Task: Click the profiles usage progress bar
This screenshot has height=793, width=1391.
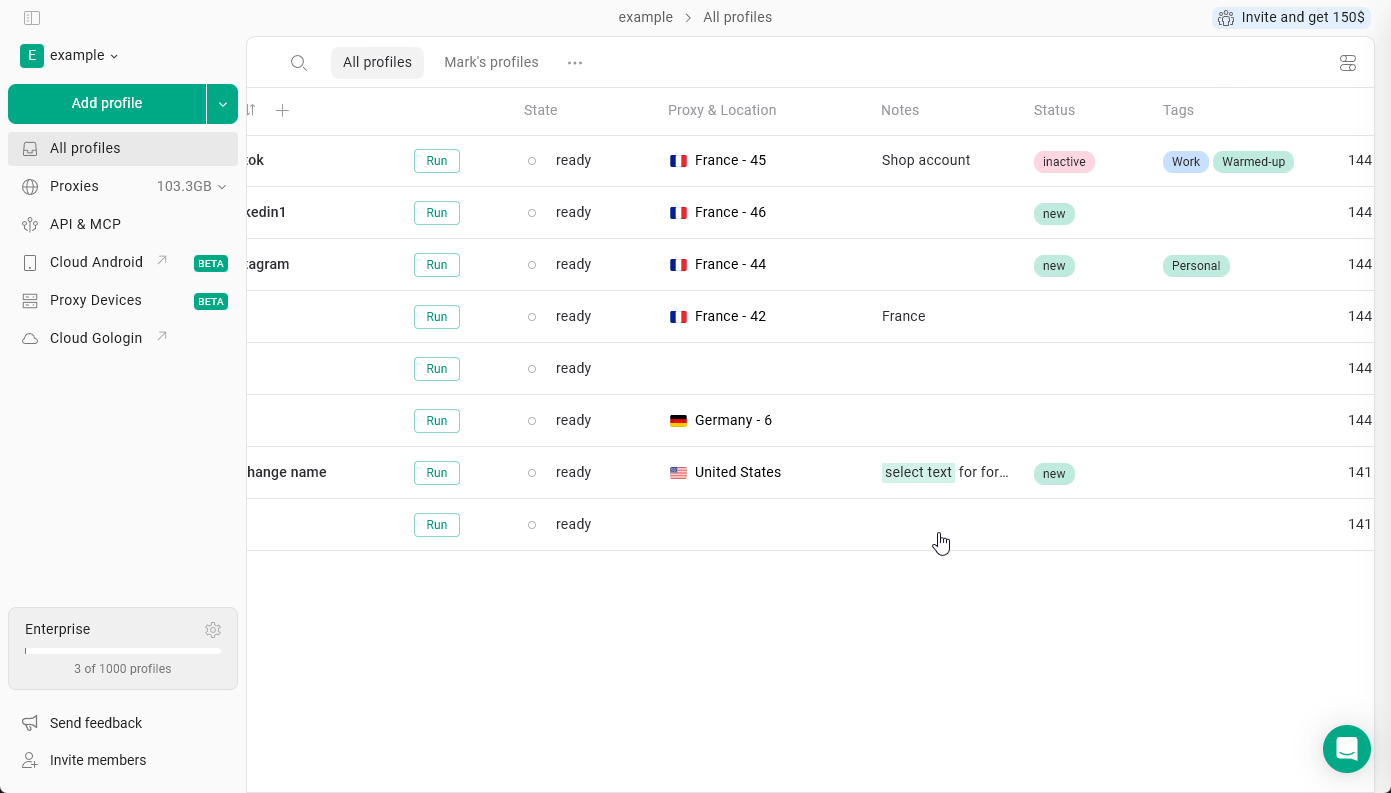Action: [123, 651]
